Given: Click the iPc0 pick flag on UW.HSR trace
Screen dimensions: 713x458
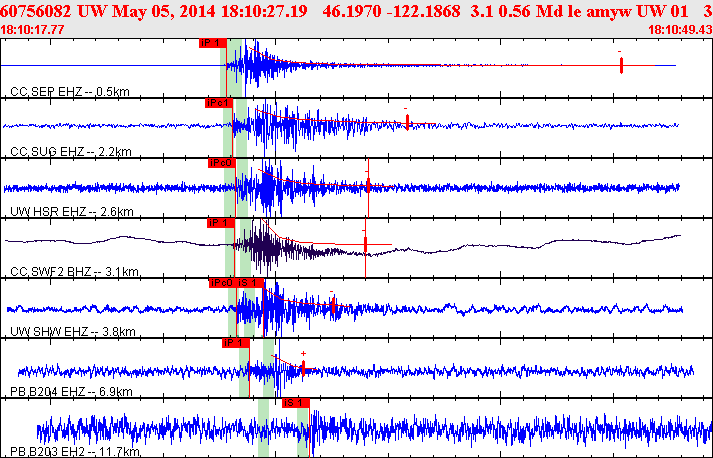Looking at the screenshot, I should tap(221, 162).
